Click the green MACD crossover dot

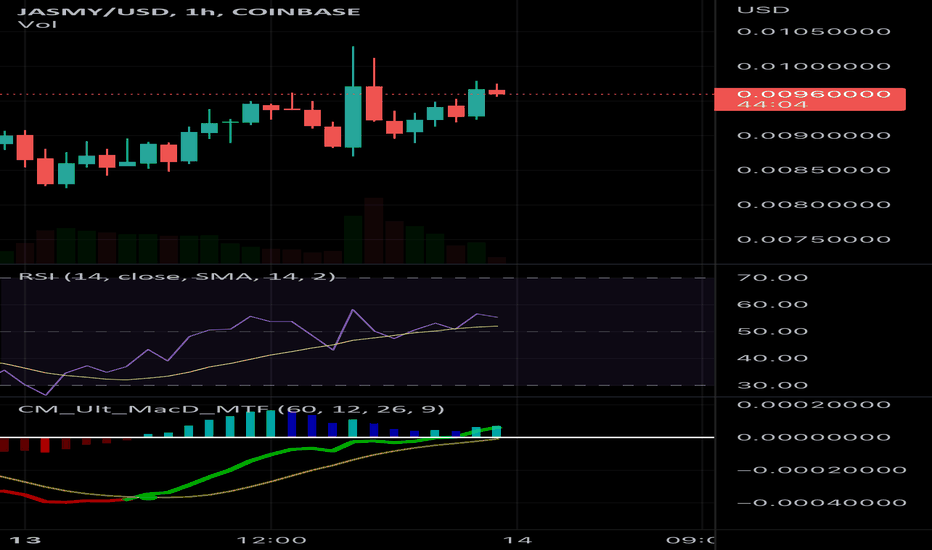(x=147, y=496)
